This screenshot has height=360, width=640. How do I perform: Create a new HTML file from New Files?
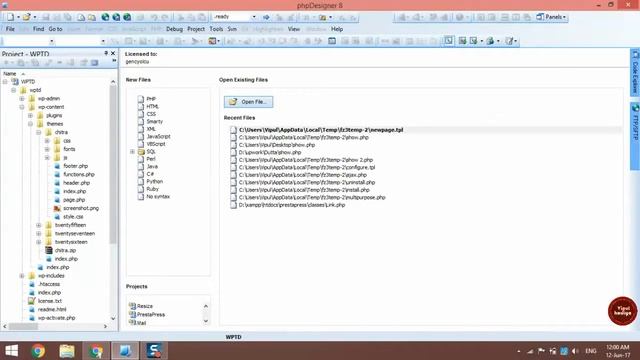point(152,106)
